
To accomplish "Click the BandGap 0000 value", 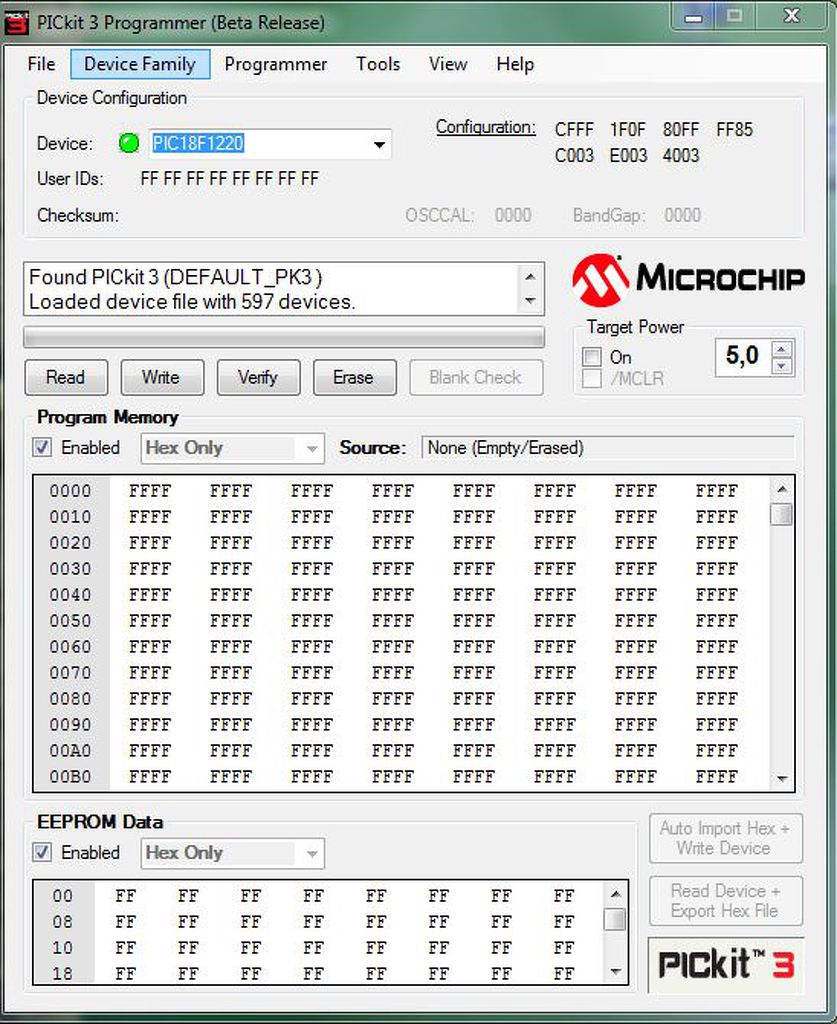I will click(x=682, y=215).
